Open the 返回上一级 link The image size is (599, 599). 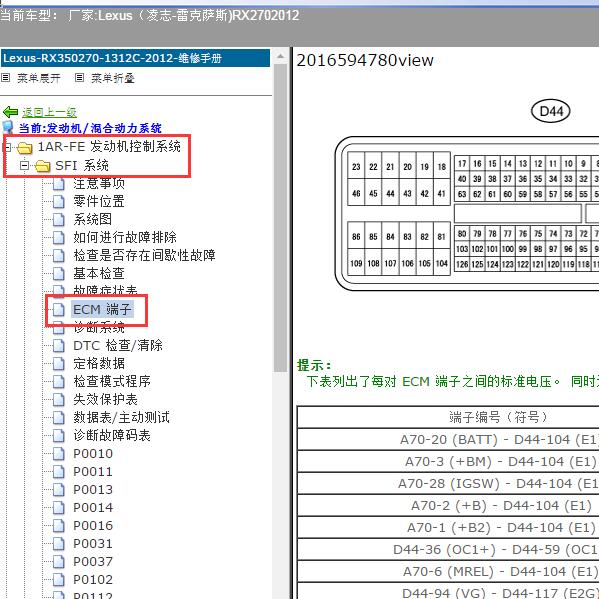[49, 112]
